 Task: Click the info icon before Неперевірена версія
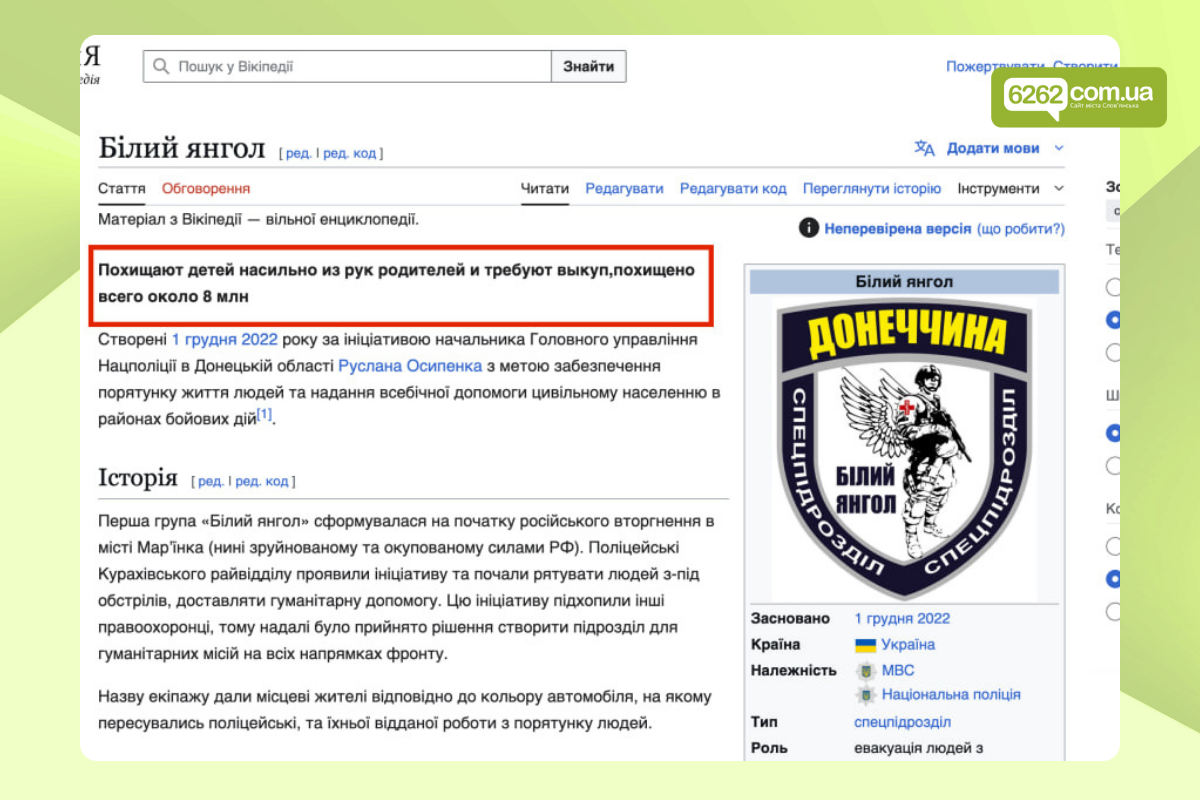(x=809, y=228)
